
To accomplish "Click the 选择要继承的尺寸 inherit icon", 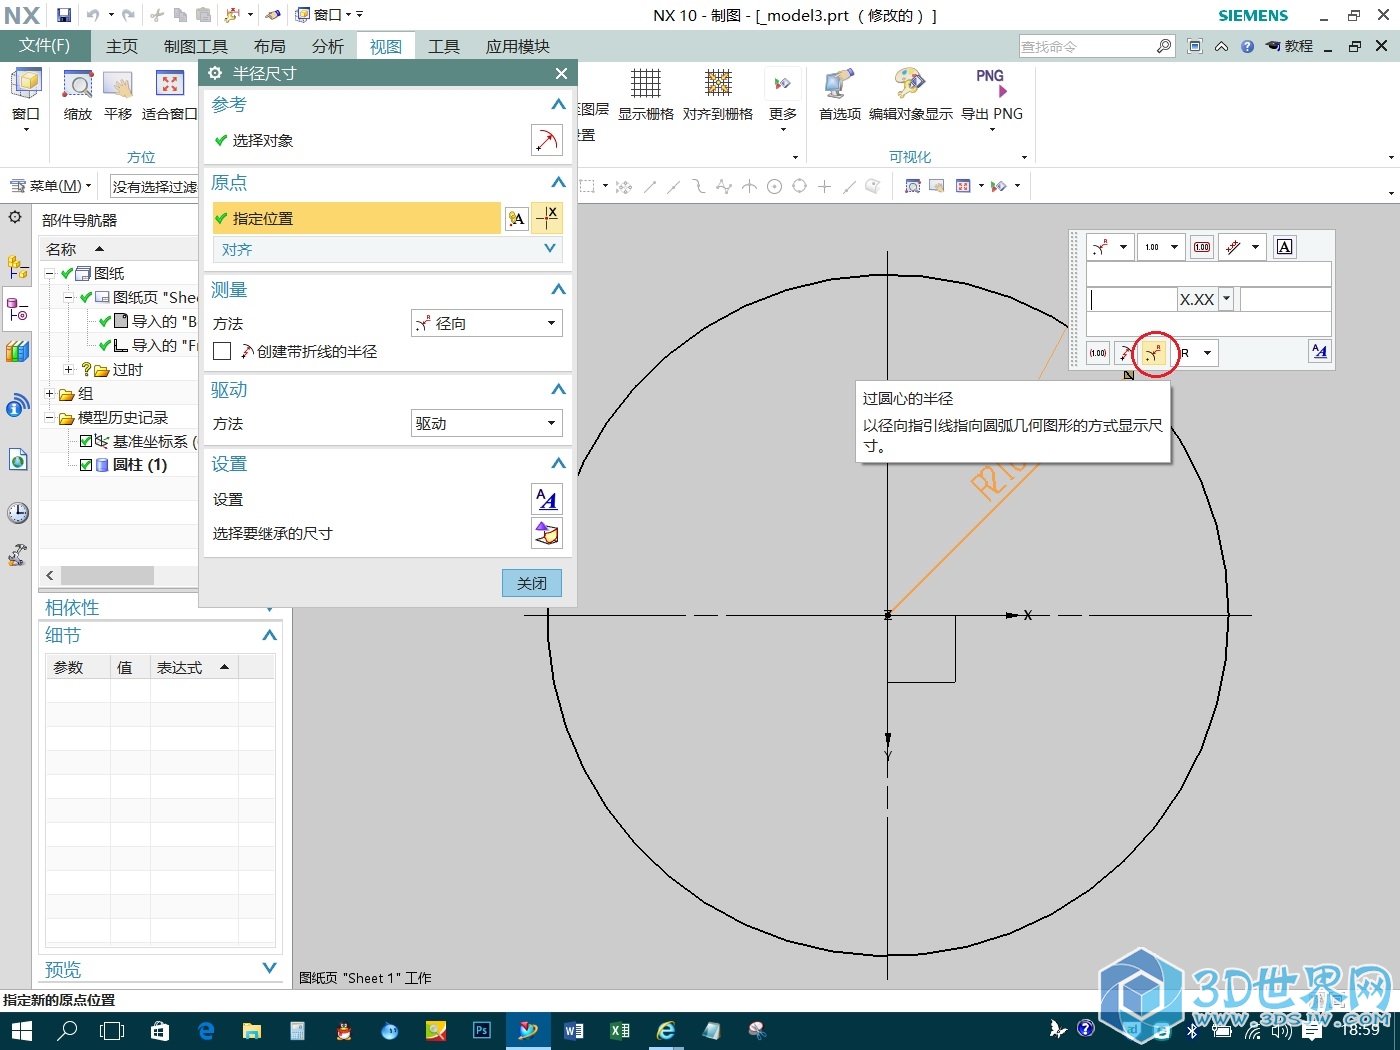I will tap(547, 533).
